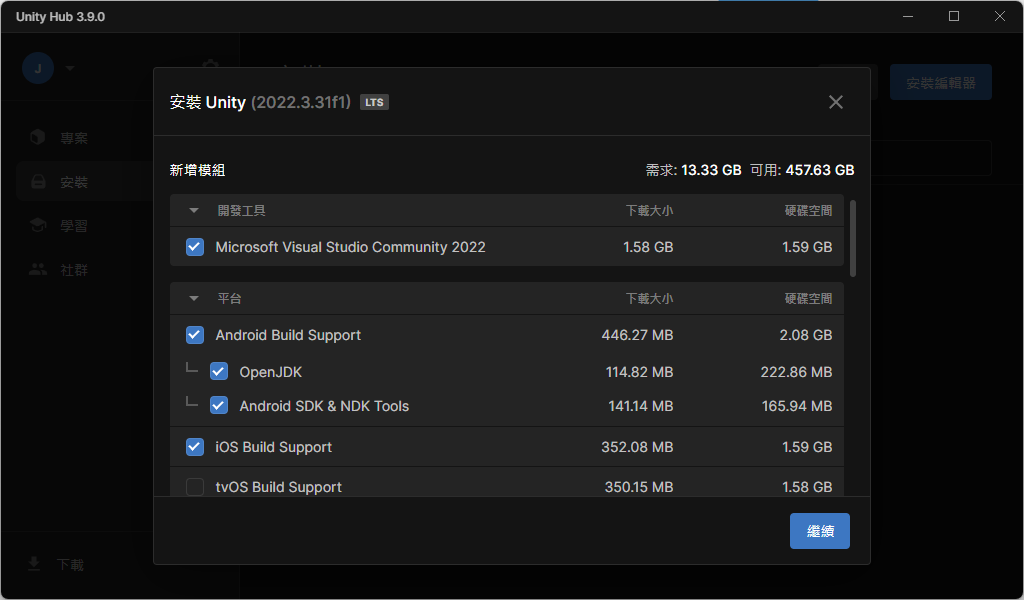
Task: Open the 下載 downloads panel
Action: 70,565
